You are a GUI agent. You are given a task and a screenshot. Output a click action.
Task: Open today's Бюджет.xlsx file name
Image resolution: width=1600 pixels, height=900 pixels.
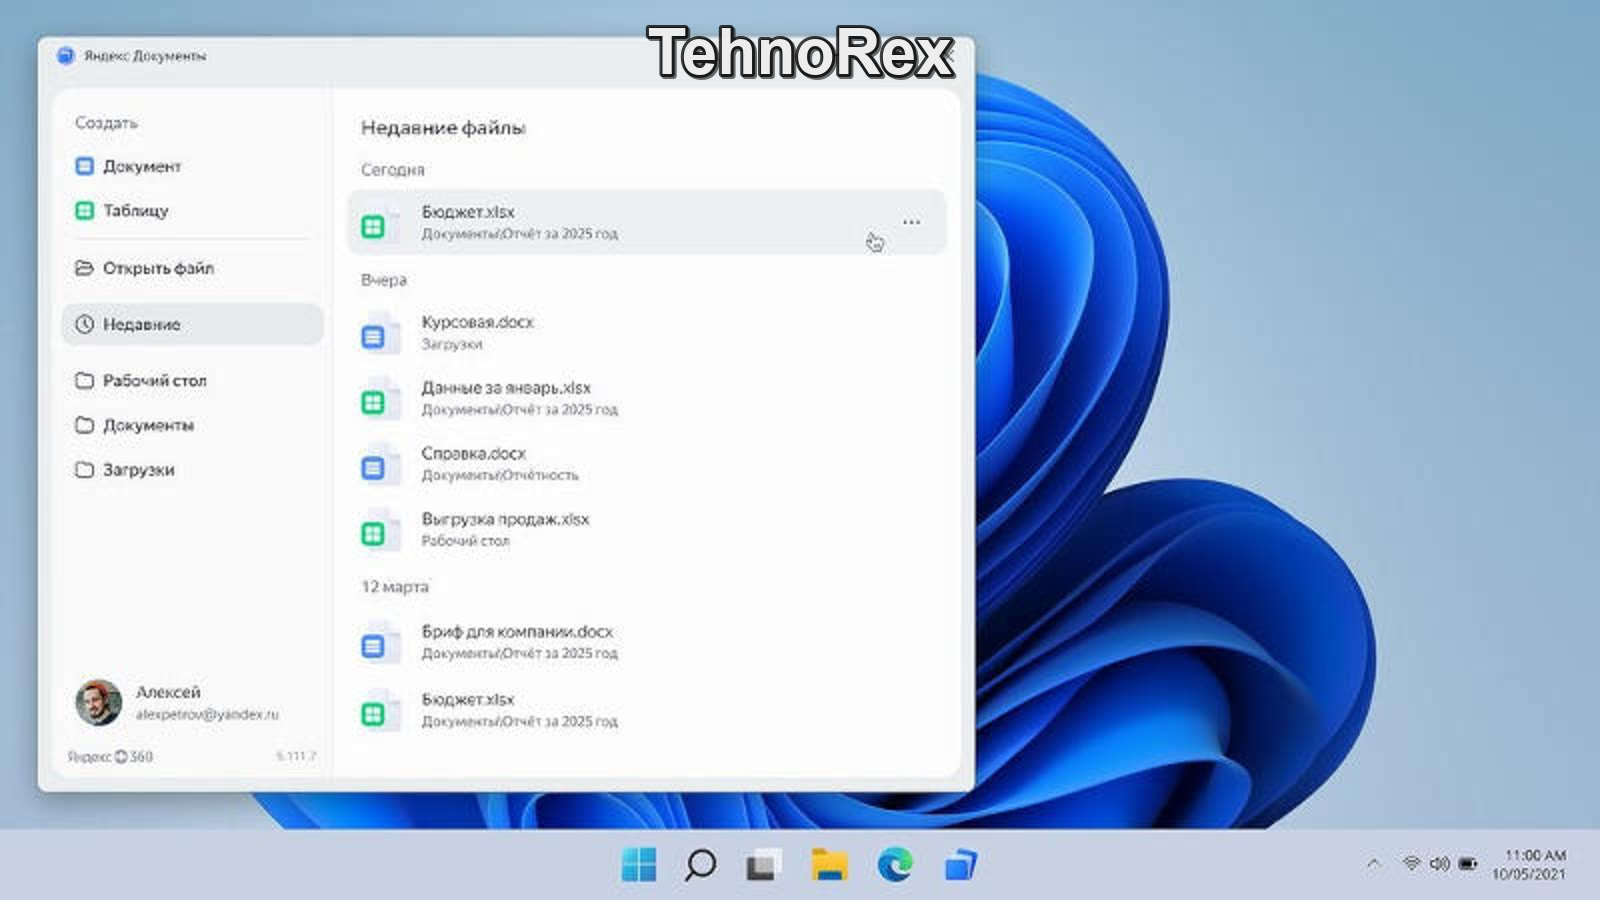[x=468, y=212]
